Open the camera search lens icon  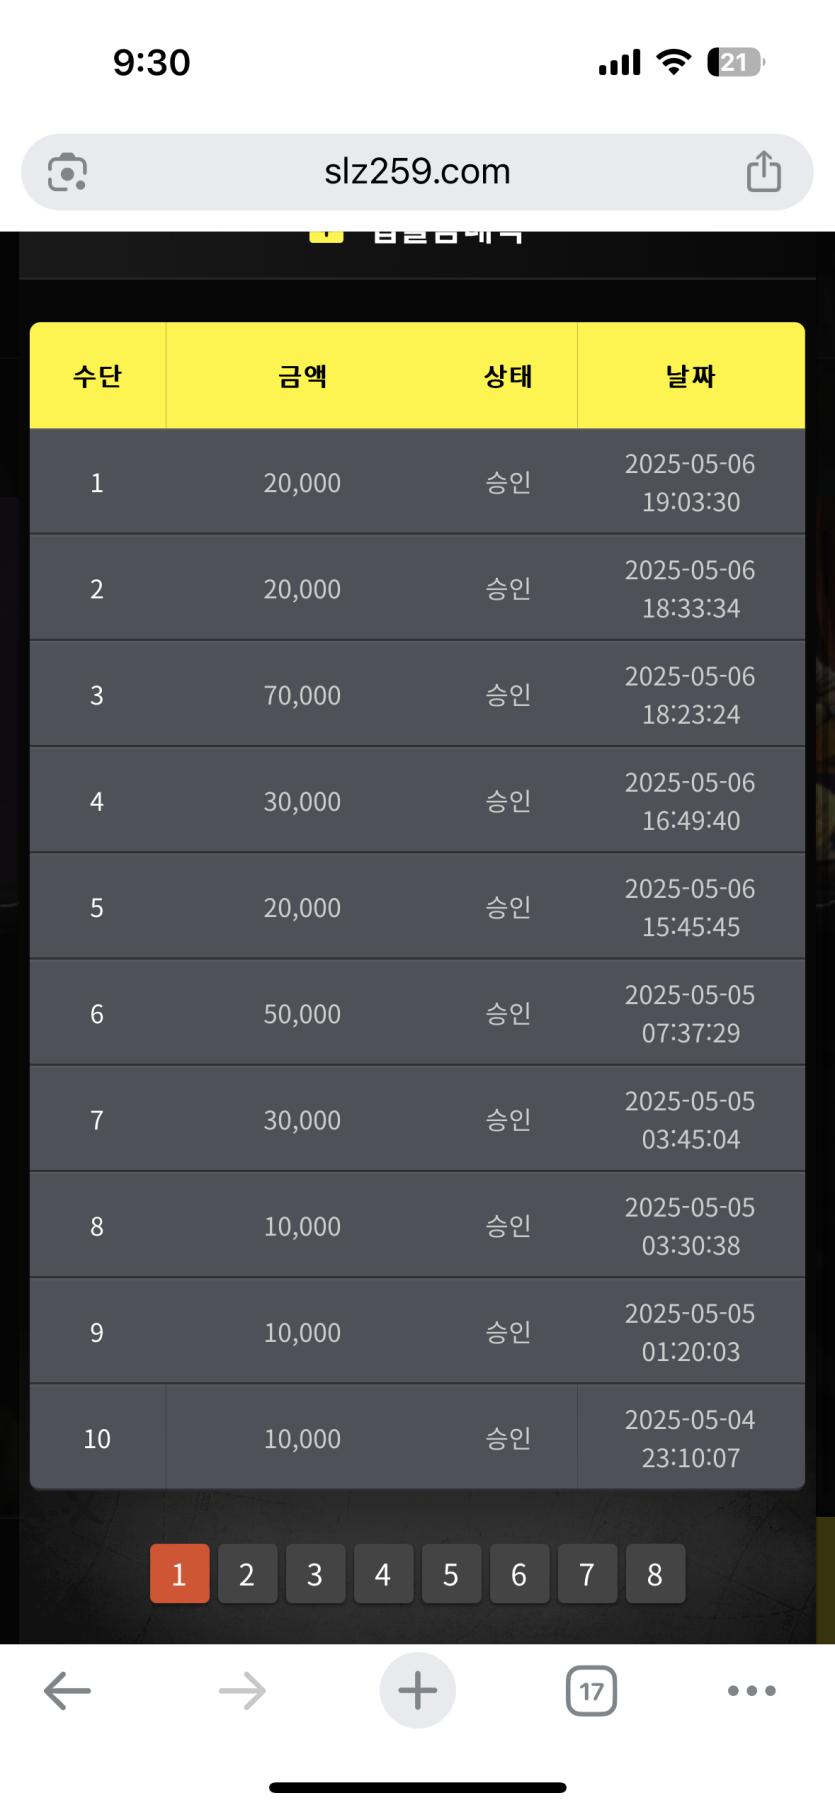(67, 172)
